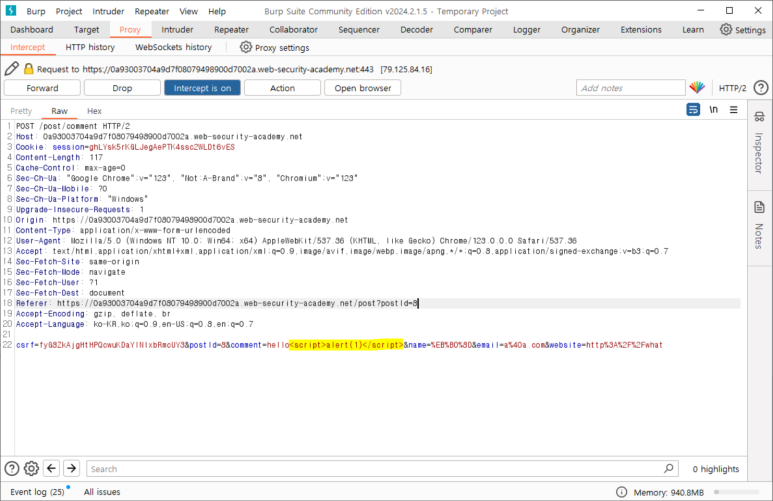This screenshot has width=773, height=501.
Task: Open the Decoder tab
Action: point(417,30)
